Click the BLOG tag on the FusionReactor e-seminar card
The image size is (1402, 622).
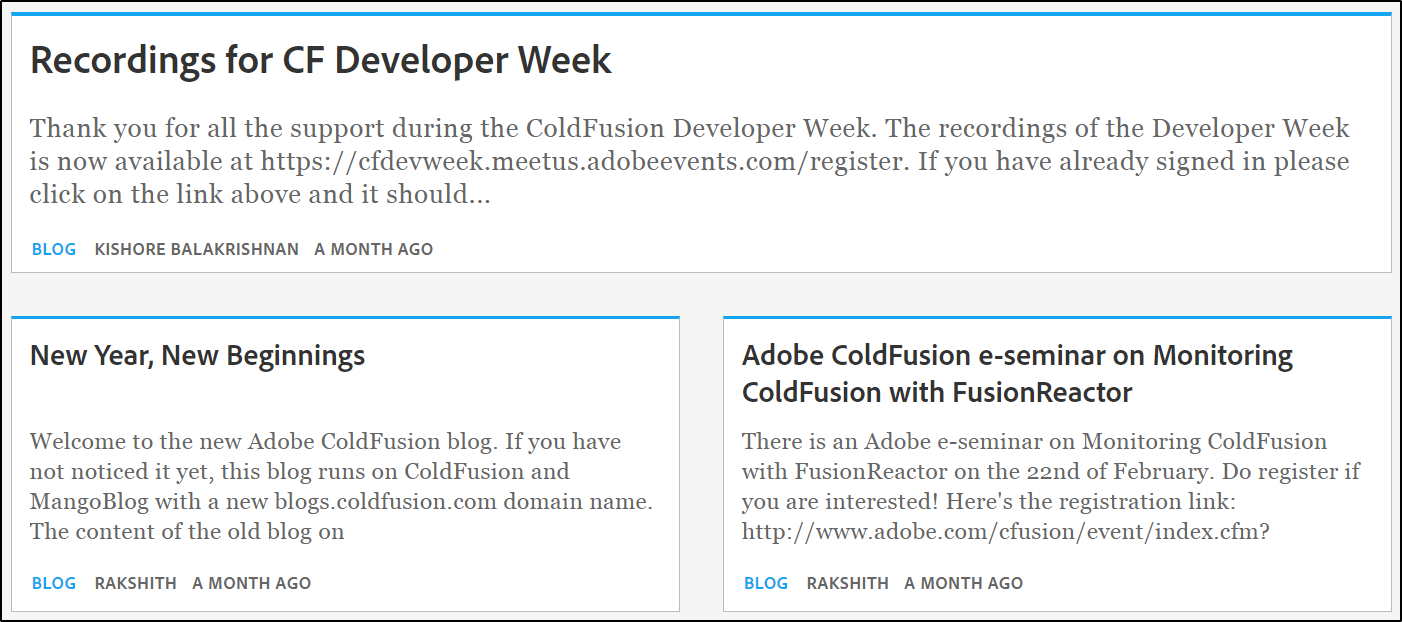point(766,583)
